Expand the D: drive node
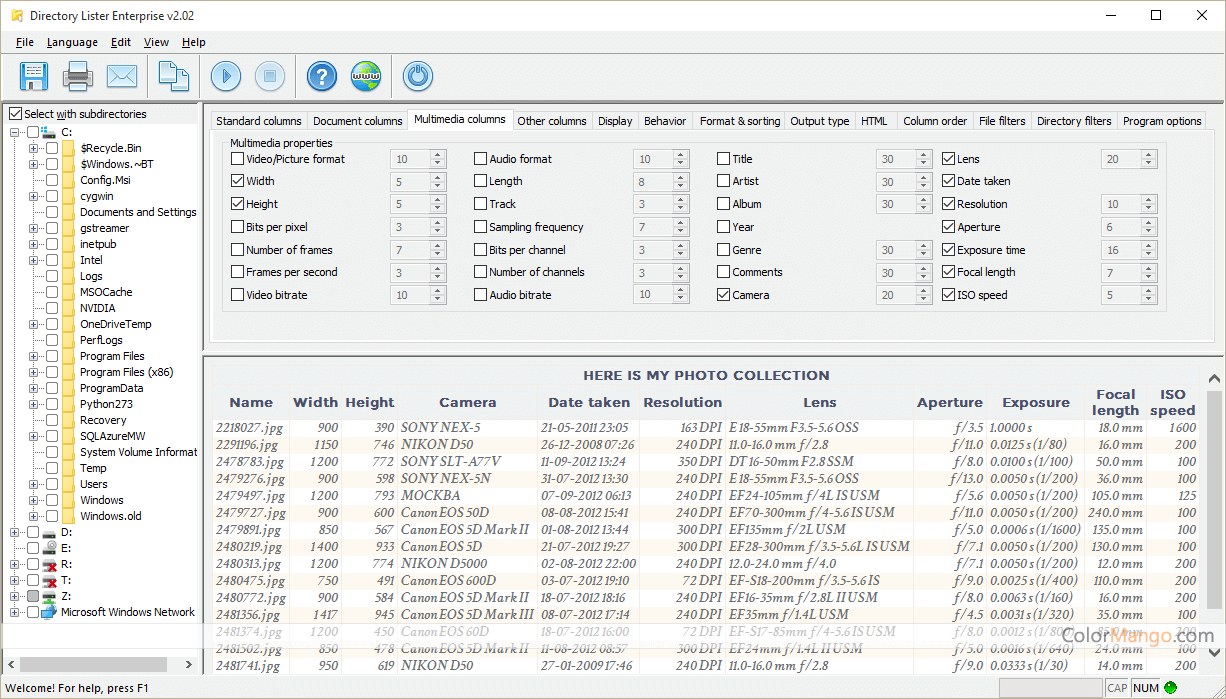Image resolution: width=1226 pixels, height=699 pixels. click(x=15, y=532)
